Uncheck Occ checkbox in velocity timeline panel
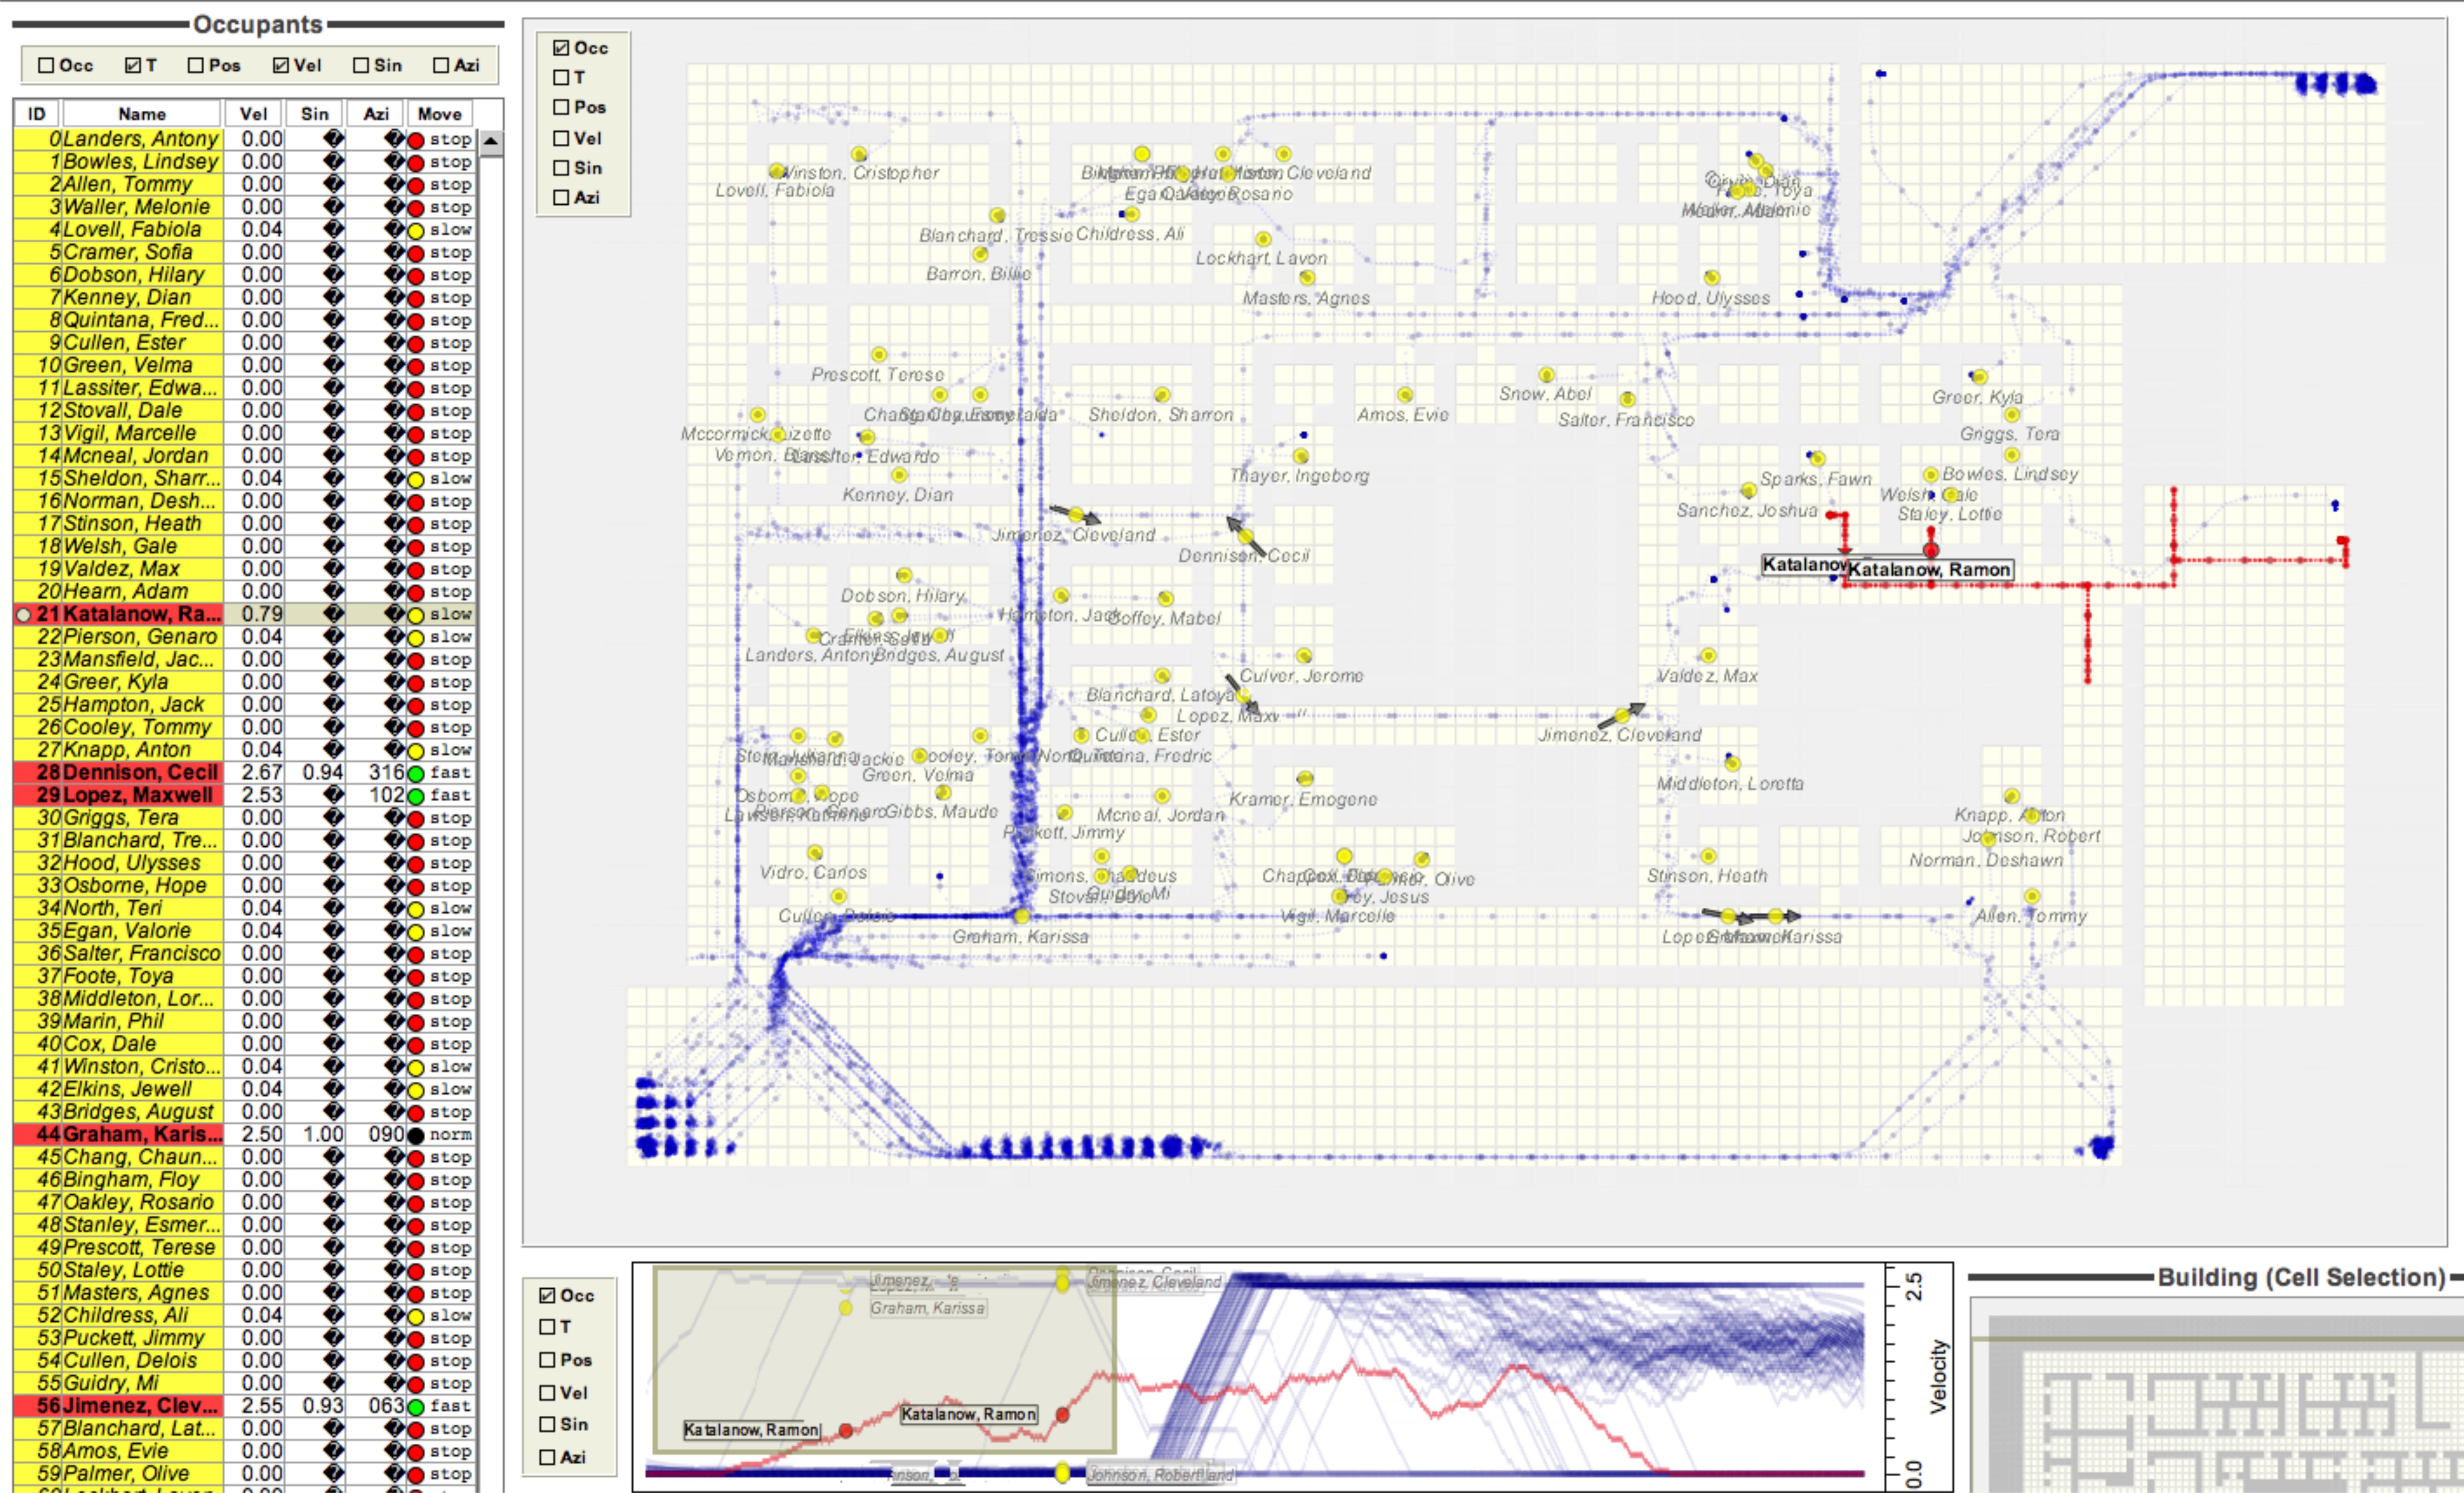This screenshot has height=1493, width=2464. (547, 1295)
